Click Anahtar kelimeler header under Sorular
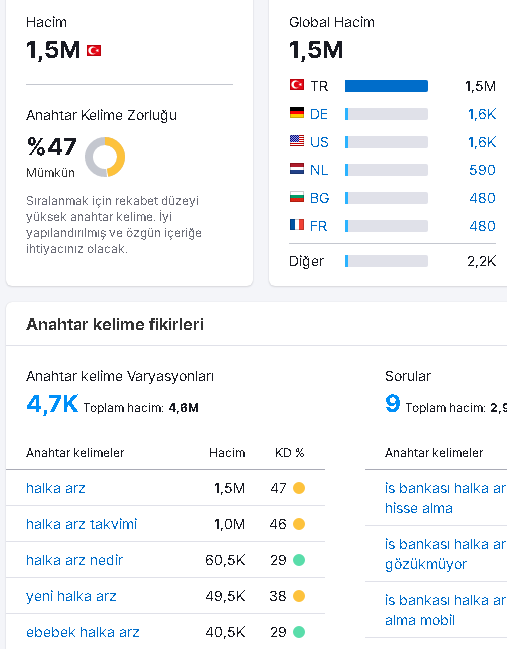This screenshot has width=507, height=649. [434, 453]
